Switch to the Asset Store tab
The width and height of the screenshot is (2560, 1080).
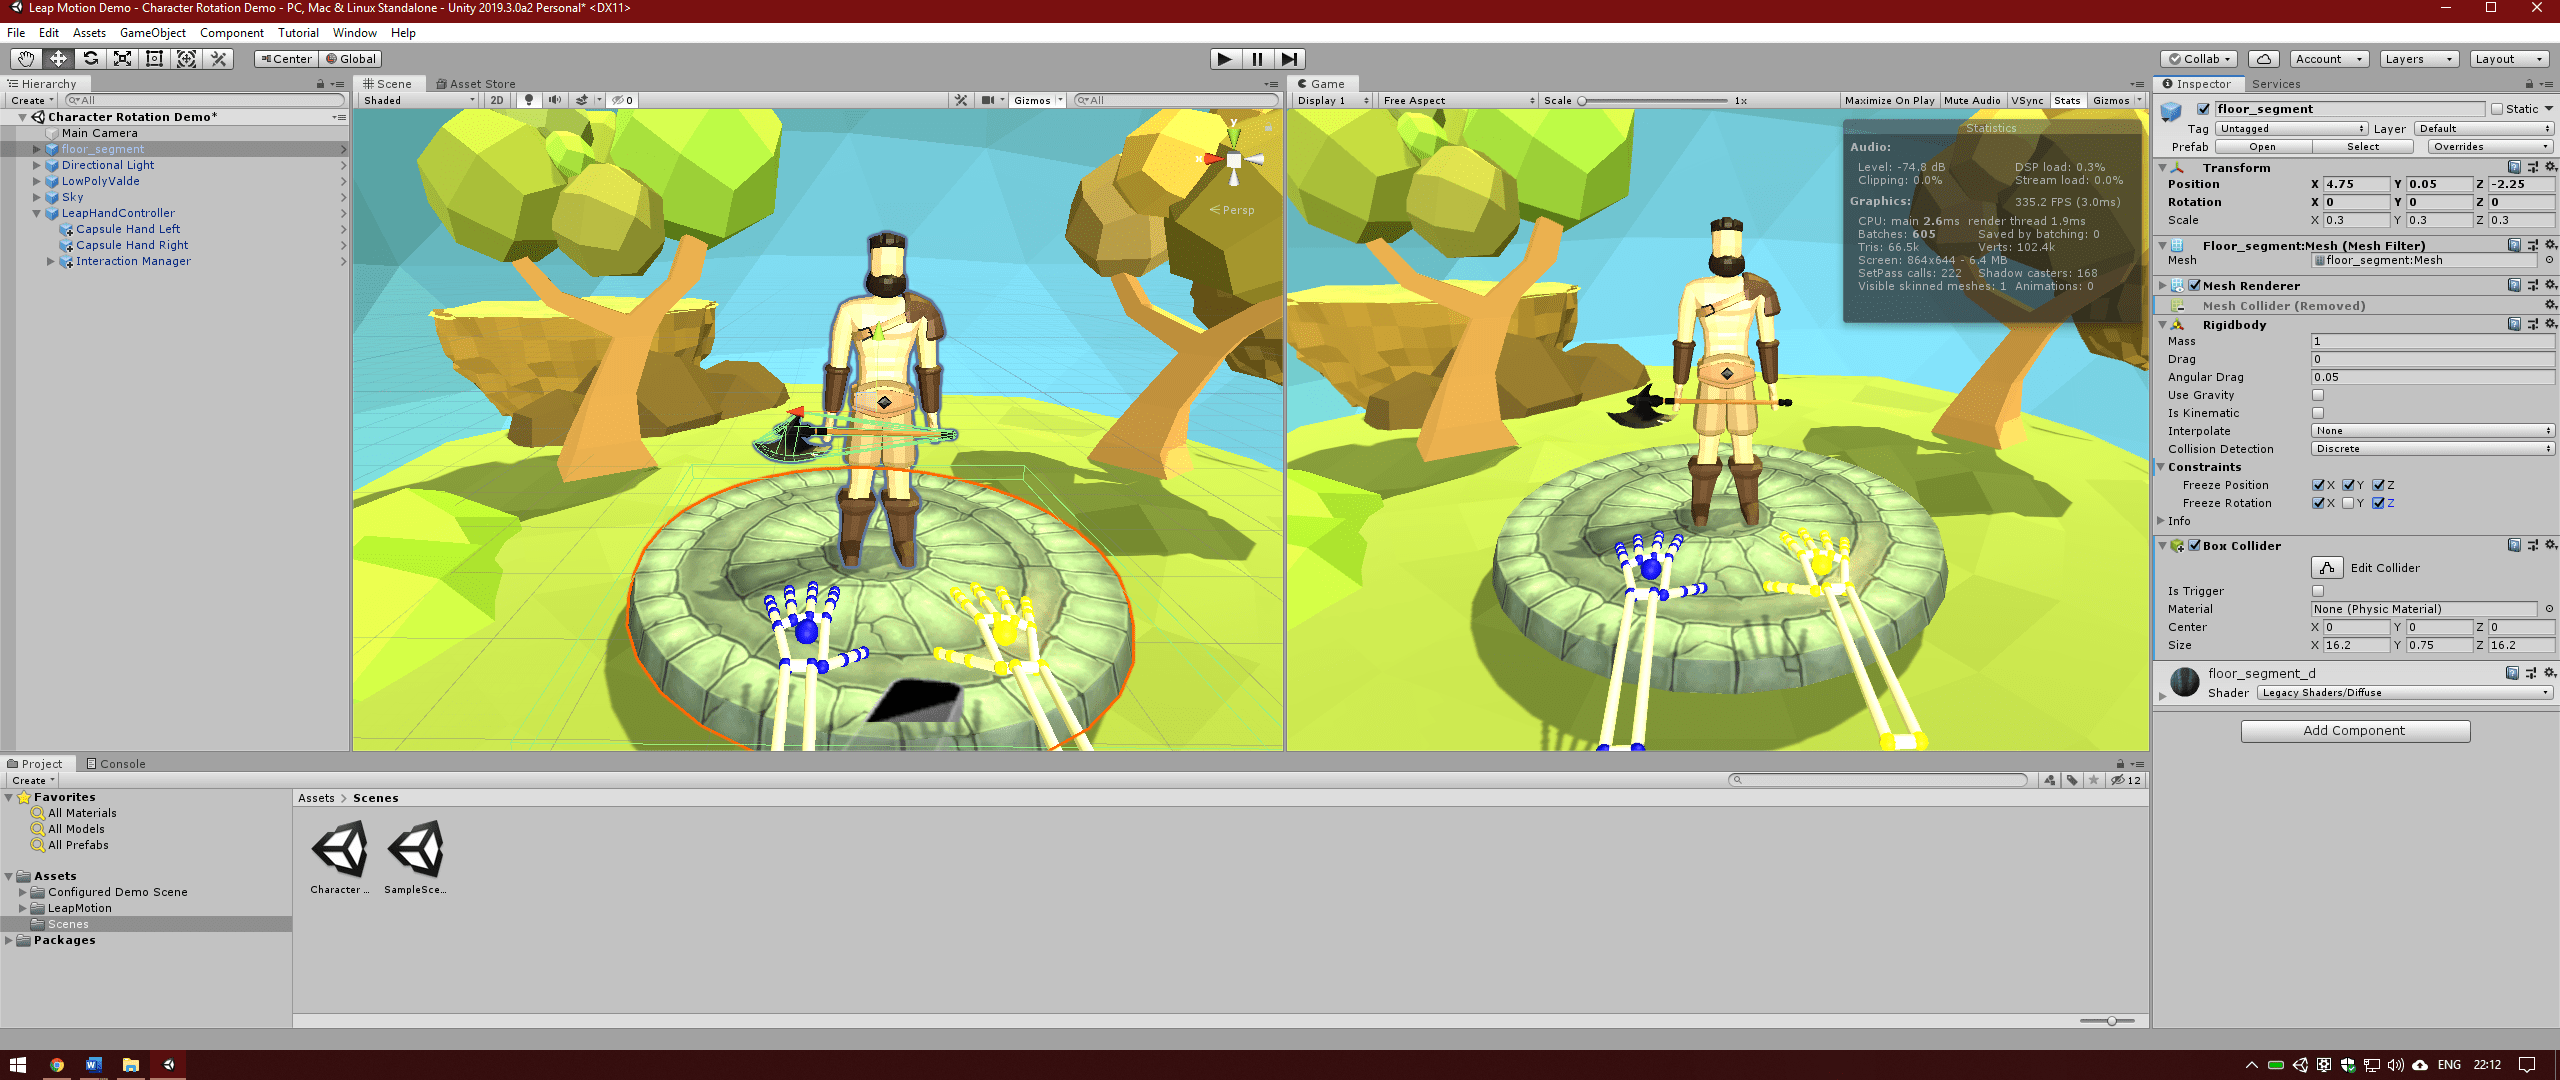[476, 84]
